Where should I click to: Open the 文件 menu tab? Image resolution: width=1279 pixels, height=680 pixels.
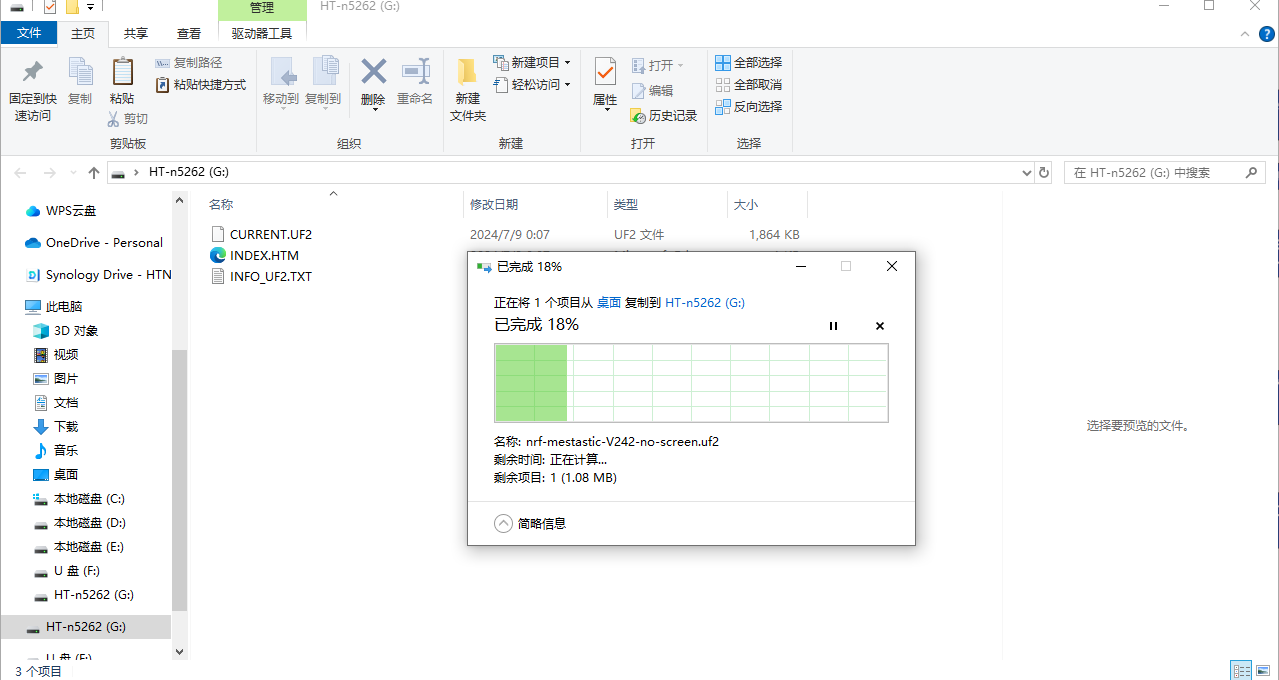tap(29, 33)
